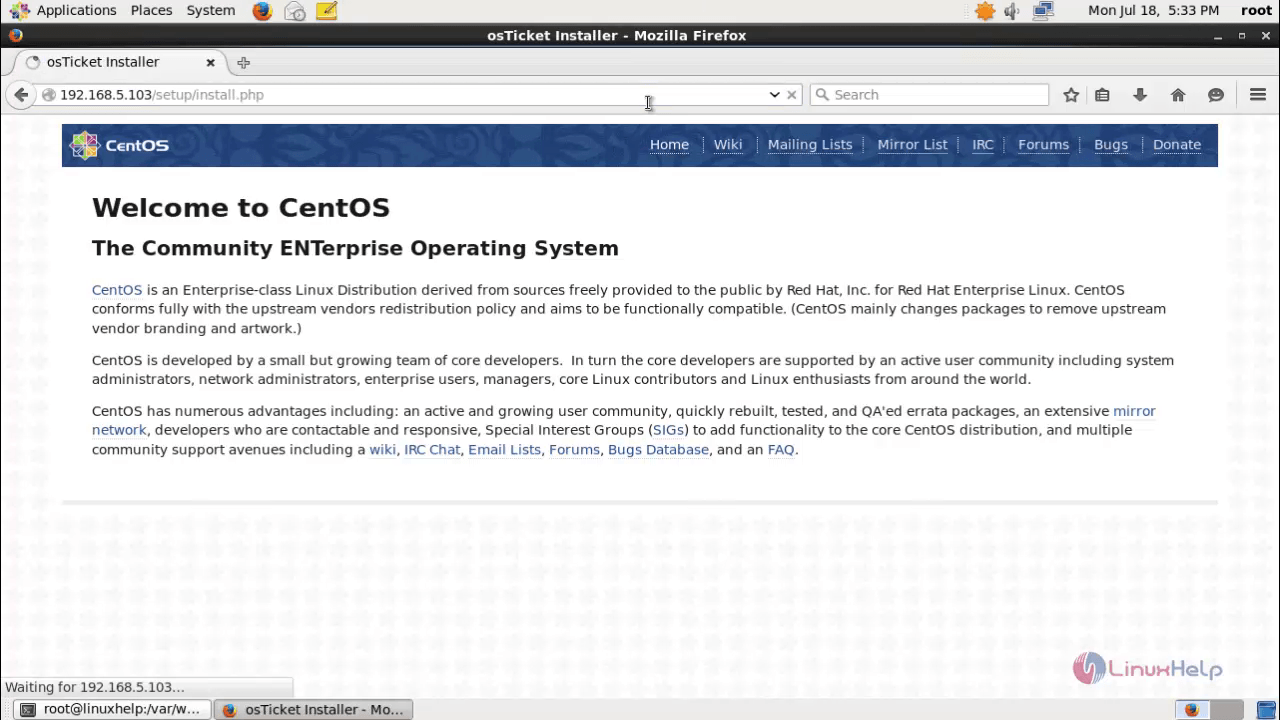Follow the Email Lists link
Screen dimensions: 1280x720
point(504,450)
